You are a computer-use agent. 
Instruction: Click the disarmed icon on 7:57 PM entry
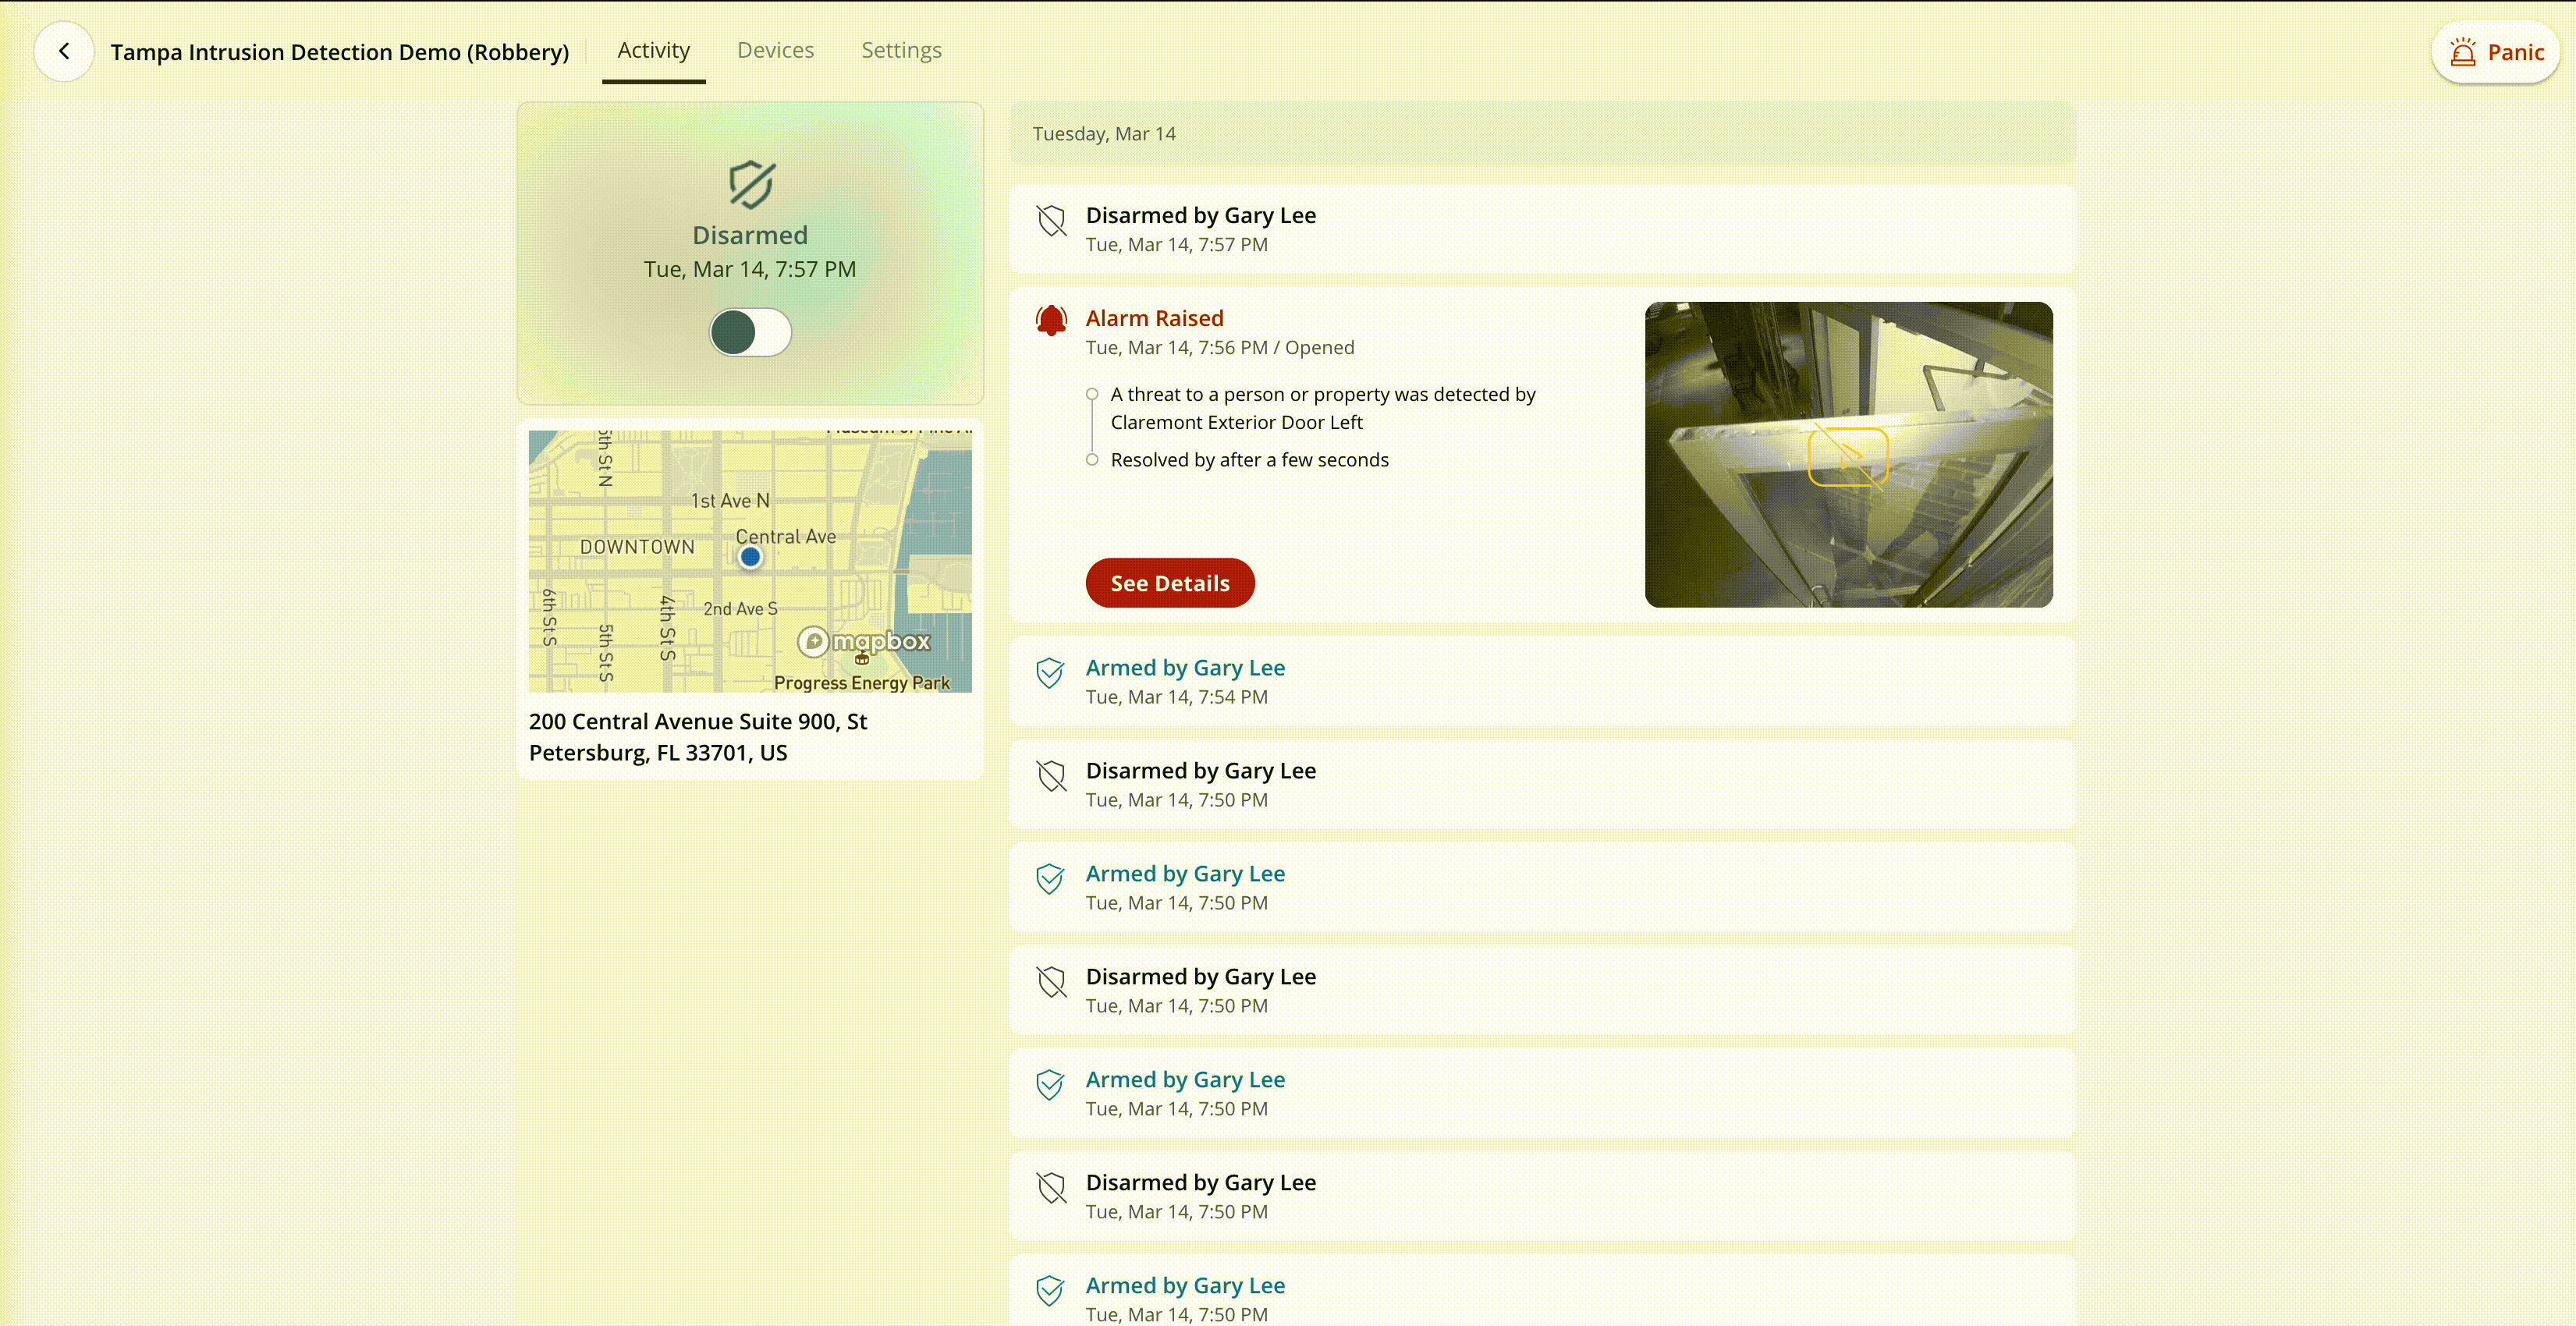point(1051,221)
